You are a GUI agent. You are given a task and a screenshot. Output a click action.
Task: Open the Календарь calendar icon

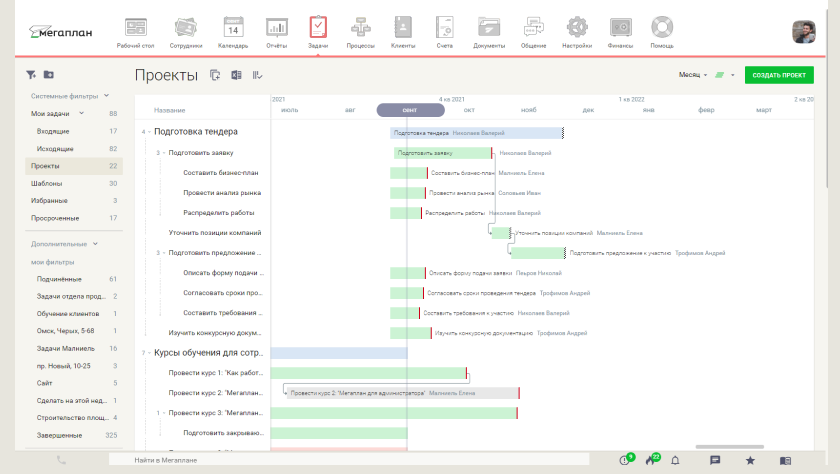click(x=233, y=31)
